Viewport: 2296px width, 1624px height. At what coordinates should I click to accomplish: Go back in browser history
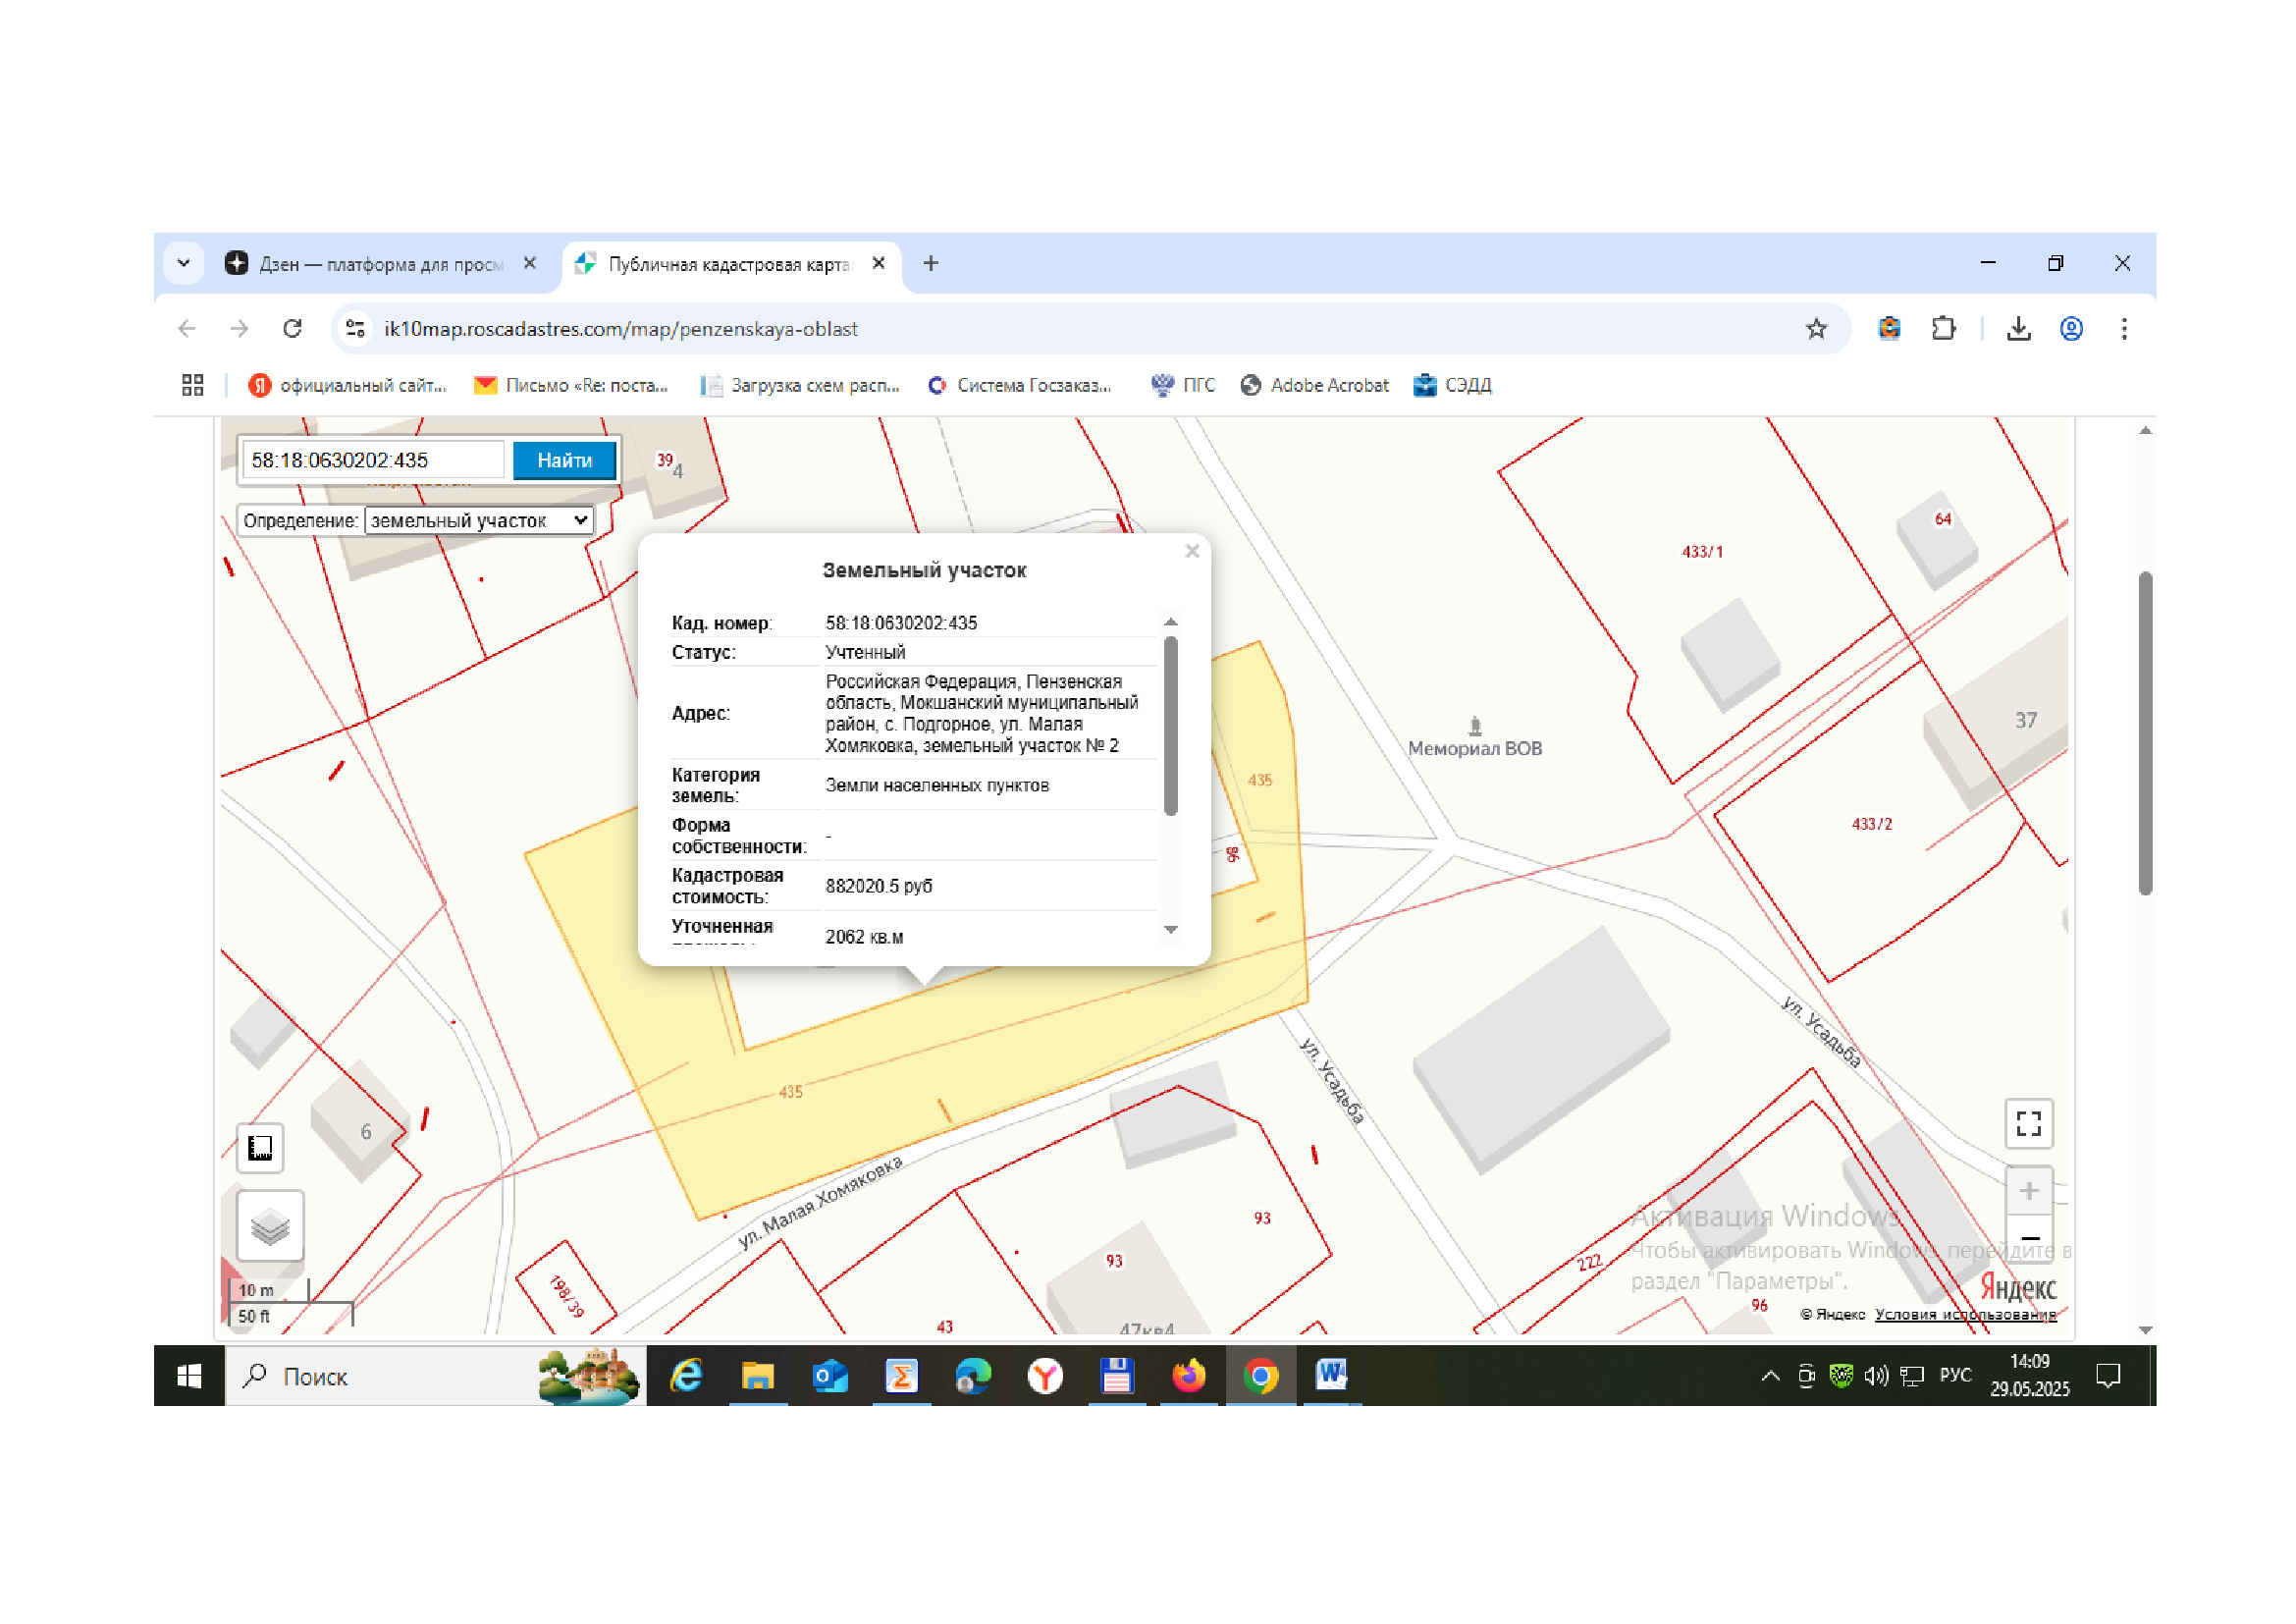187,329
